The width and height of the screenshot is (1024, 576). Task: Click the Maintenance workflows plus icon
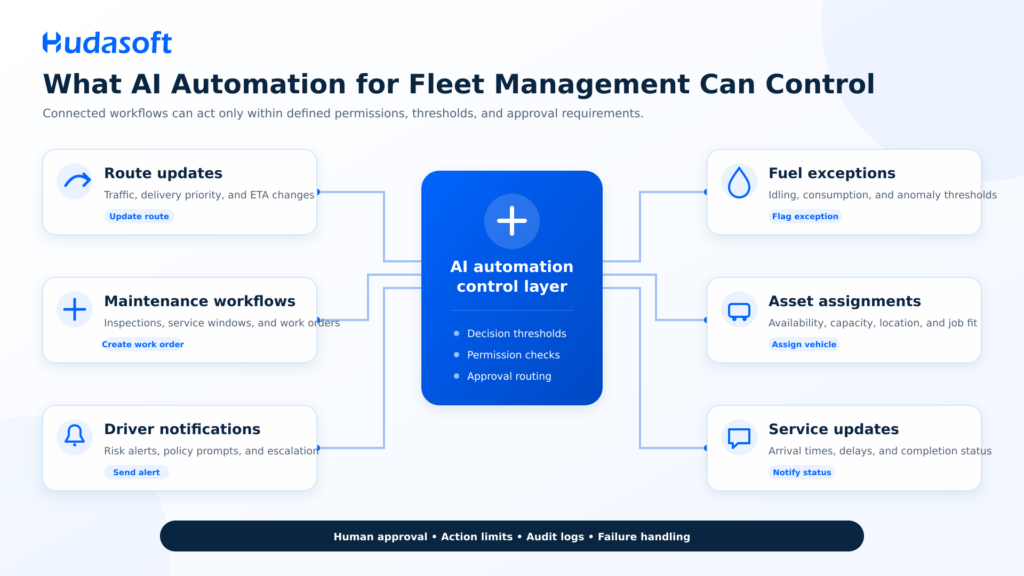coord(75,309)
